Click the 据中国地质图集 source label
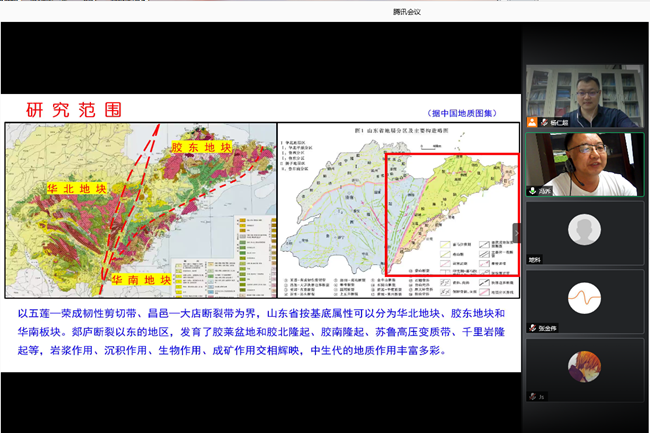 tap(461, 113)
